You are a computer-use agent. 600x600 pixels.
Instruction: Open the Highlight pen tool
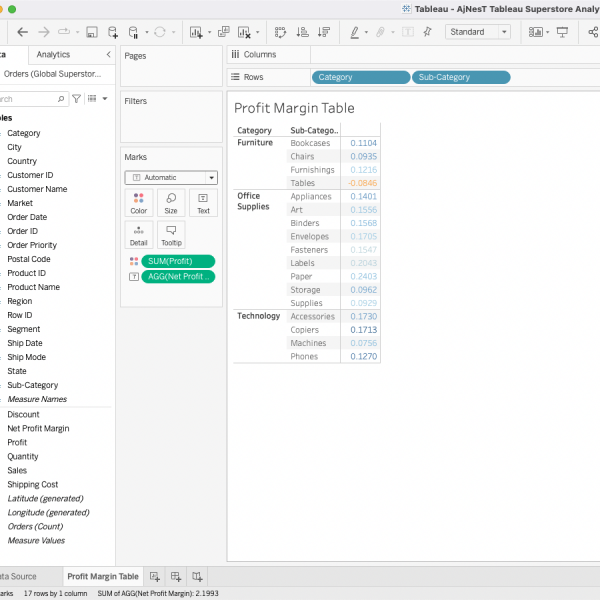click(355, 32)
